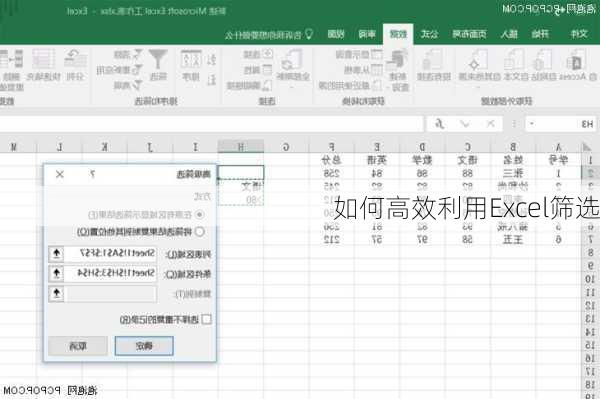This screenshot has height=399, width=600.
Task: Close the Advanced Filter (高级筛选) dialog
Action: click(60, 174)
